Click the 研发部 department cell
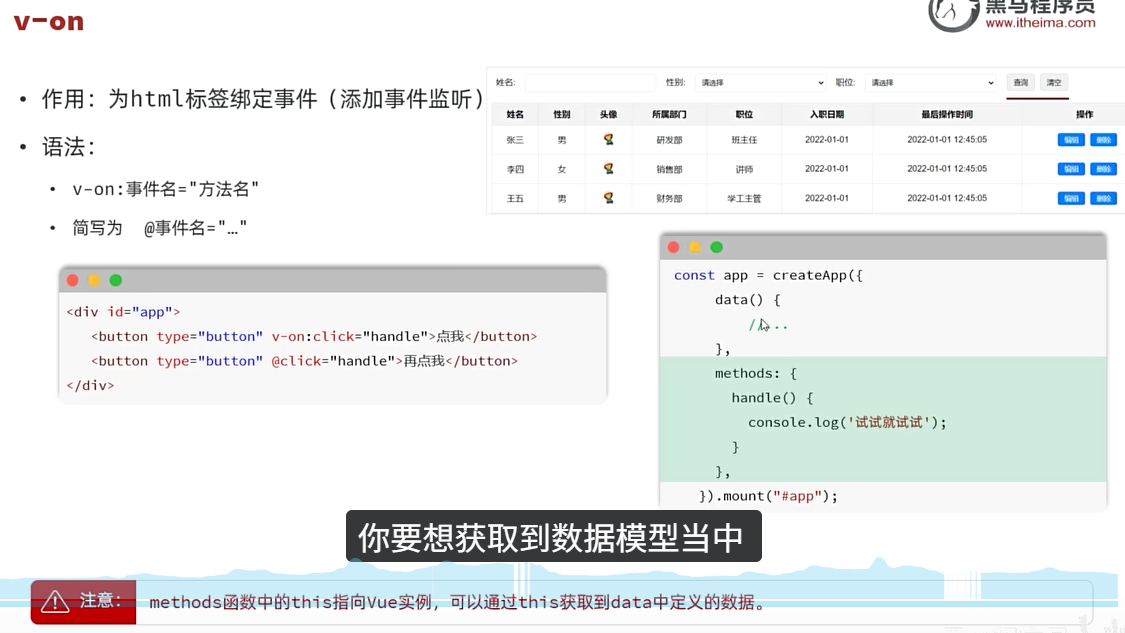 point(669,140)
